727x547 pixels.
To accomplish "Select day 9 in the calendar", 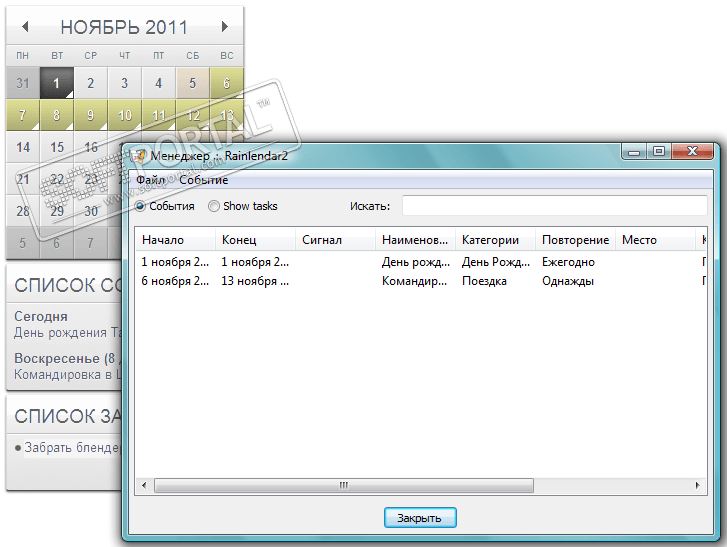I will (x=90, y=115).
